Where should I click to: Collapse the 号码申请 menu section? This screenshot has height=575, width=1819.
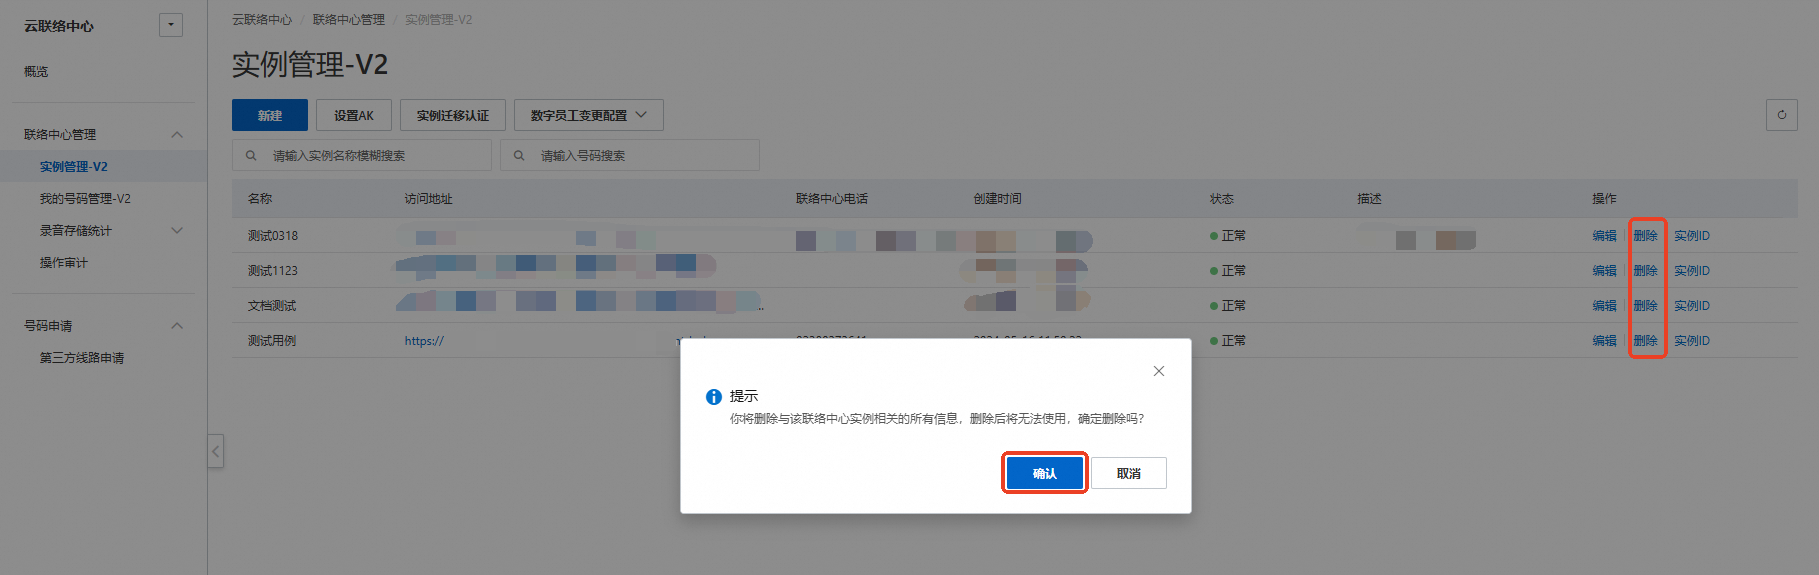click(177, 325)
